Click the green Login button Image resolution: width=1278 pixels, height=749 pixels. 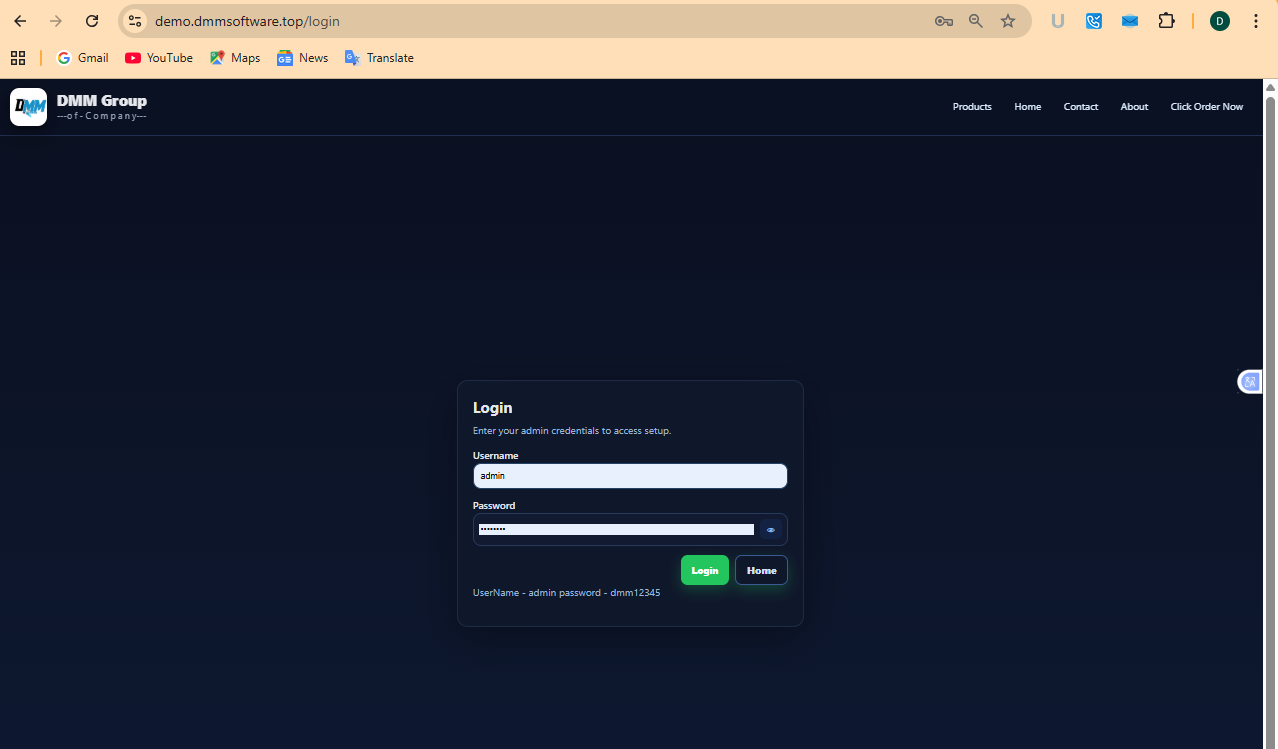704,569
